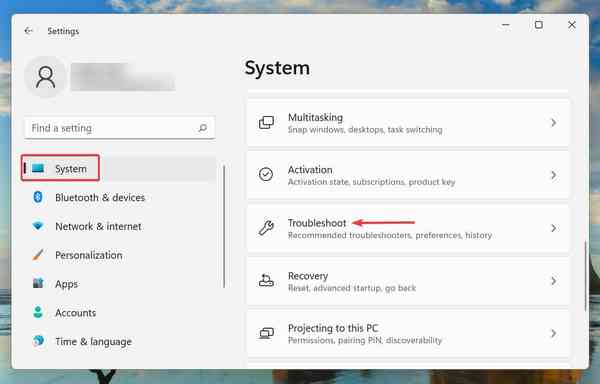Viewport: 600px width, 384px height.
Task: Expand the Recovery chevron arrow
Action: click(553, 281)
